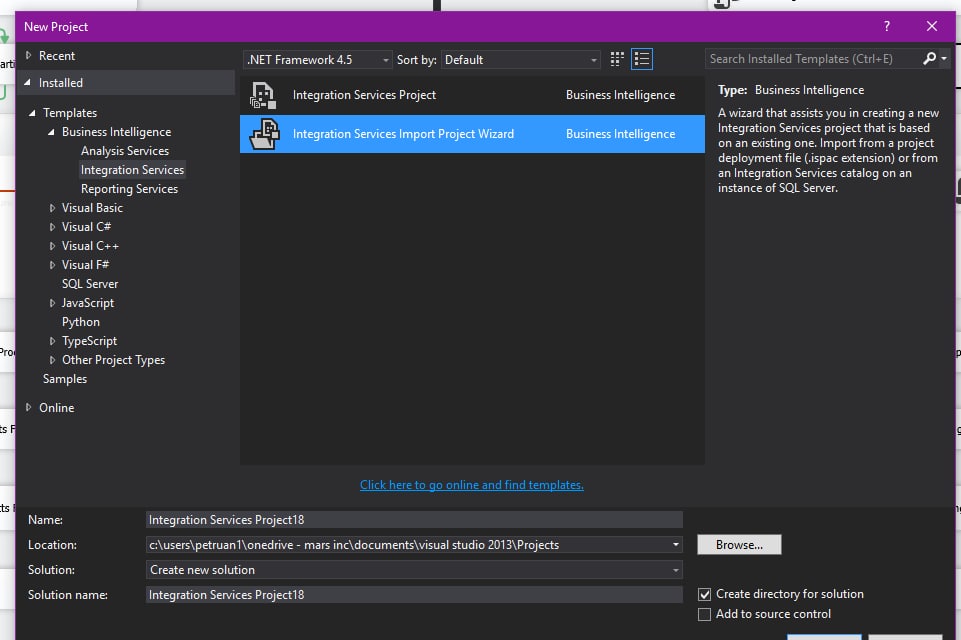Open the search options dropdown arrow

(x=944, y=58)
